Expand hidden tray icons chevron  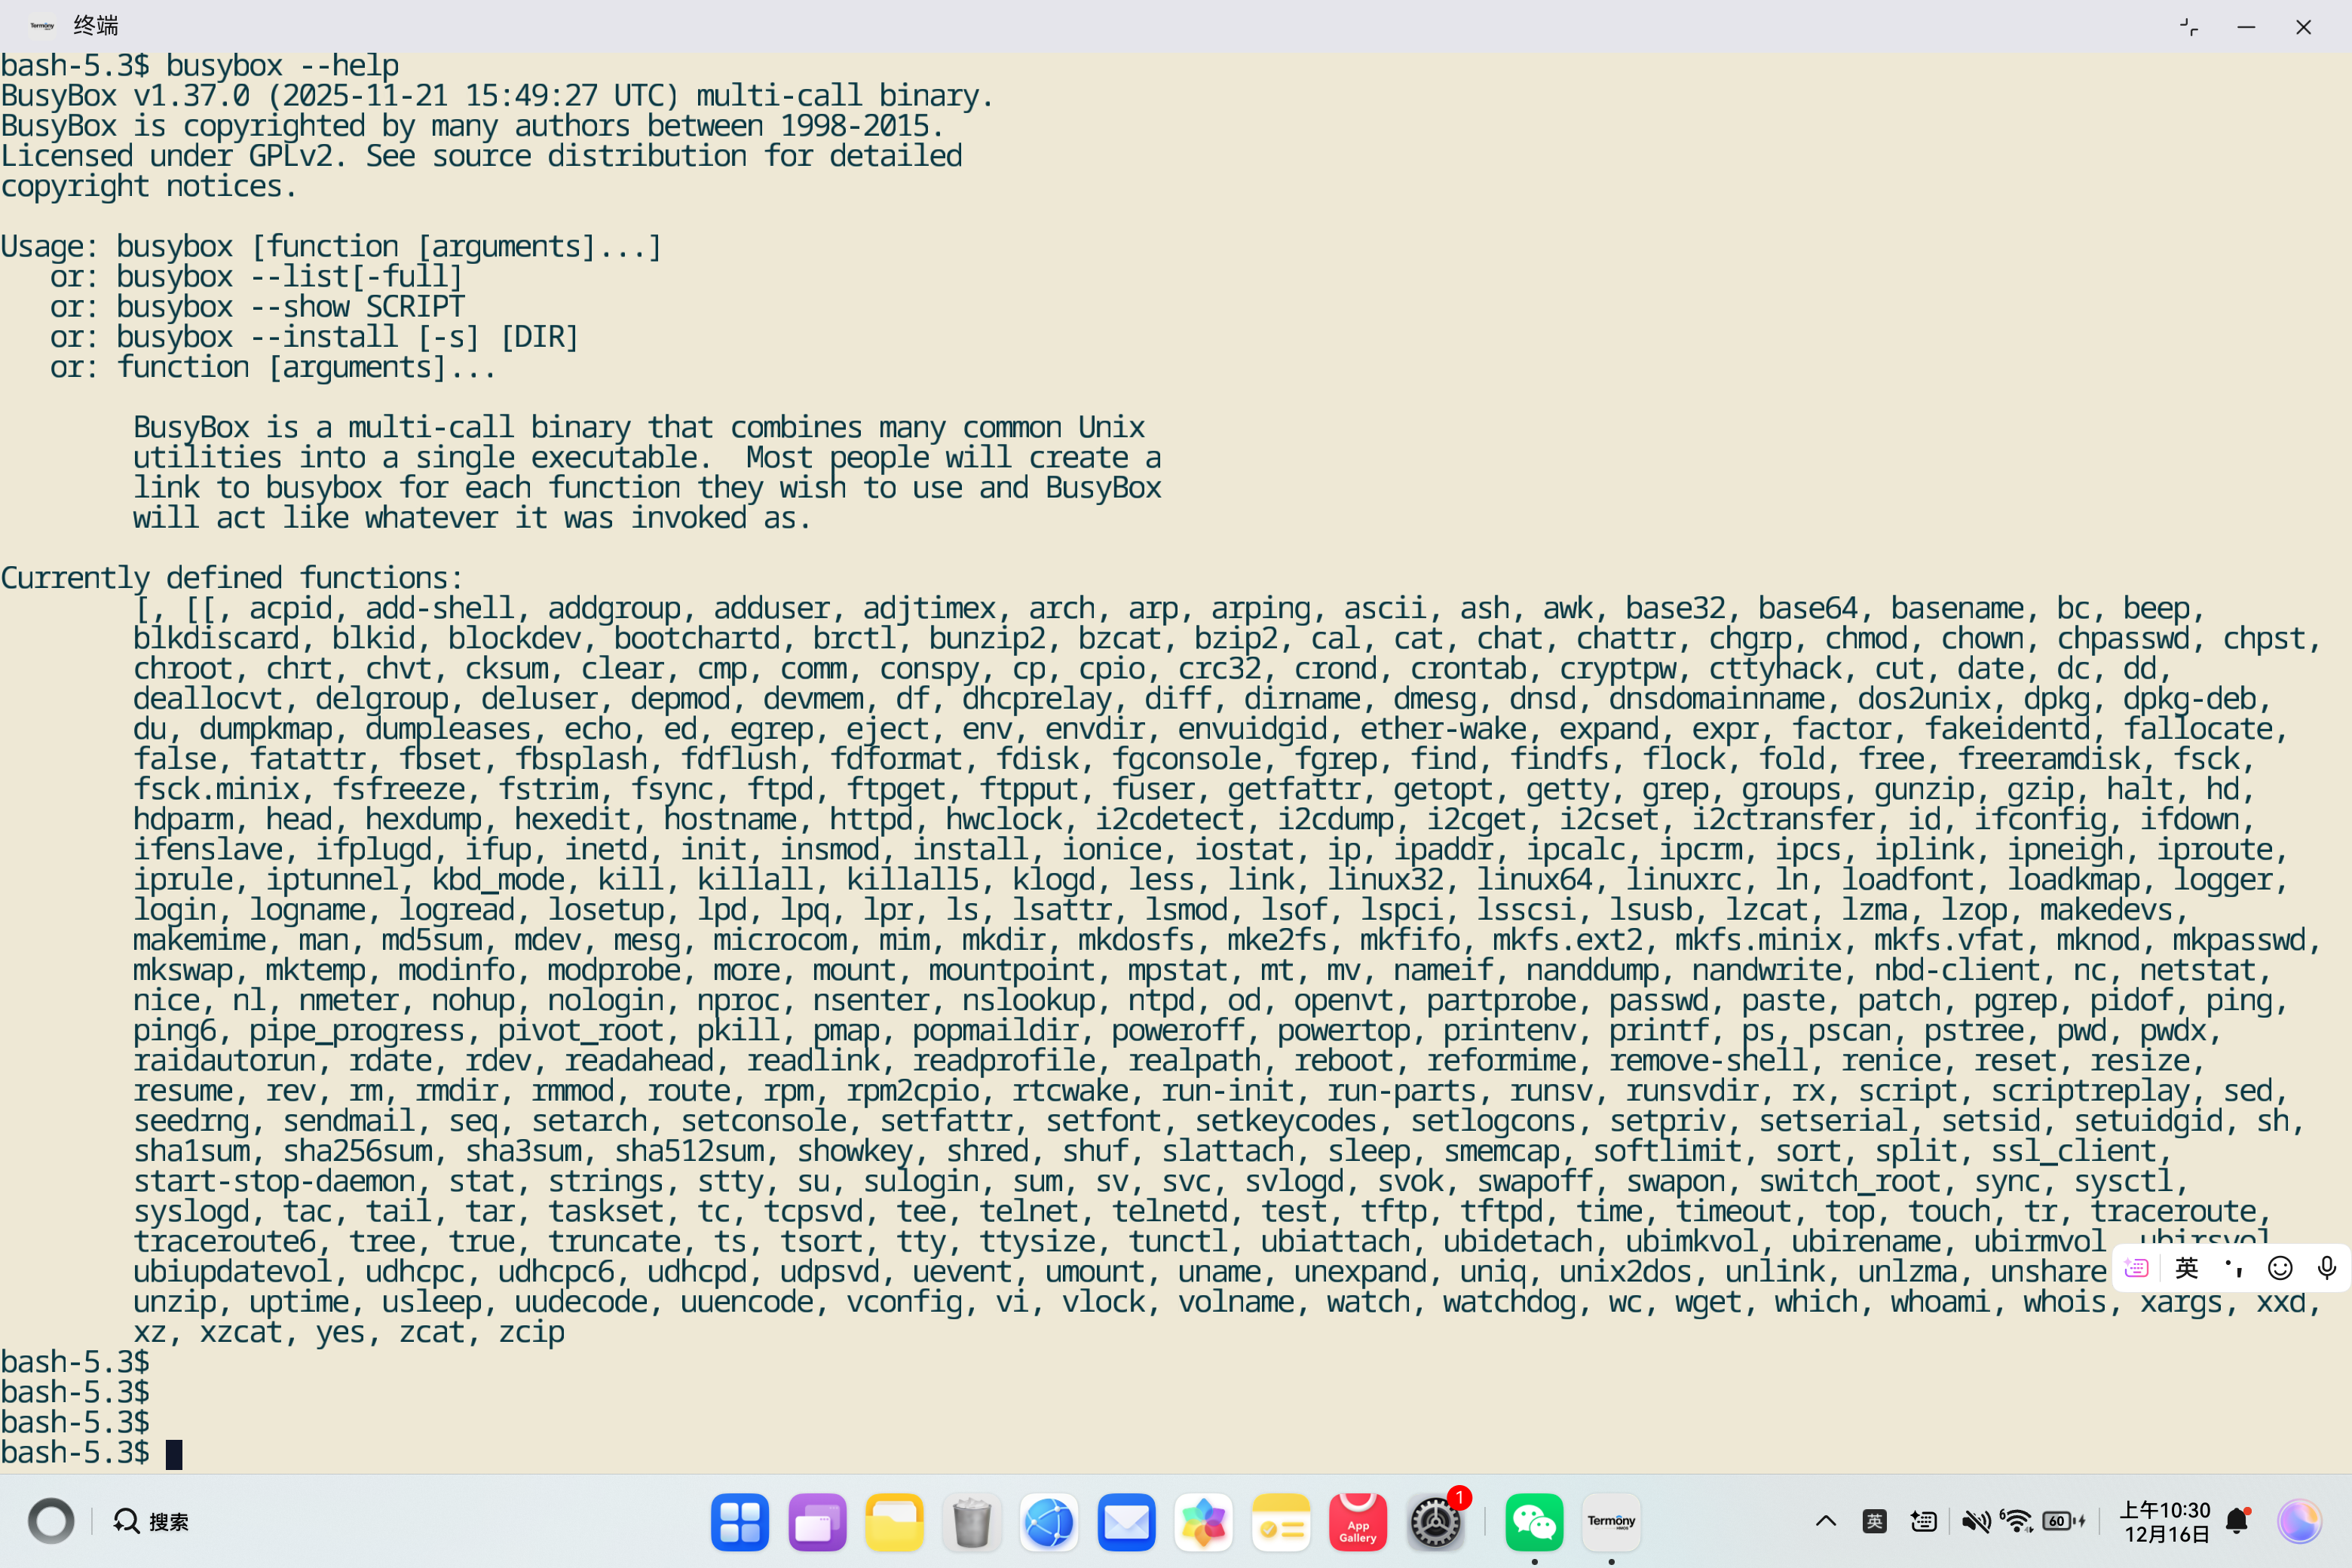pyautogui.click(x=1825, y=1522)
